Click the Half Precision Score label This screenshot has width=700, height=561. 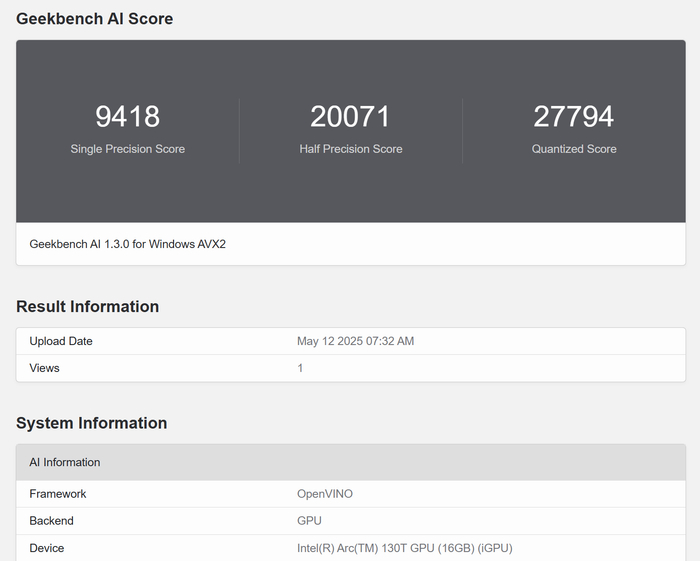(x=350, y=149)
